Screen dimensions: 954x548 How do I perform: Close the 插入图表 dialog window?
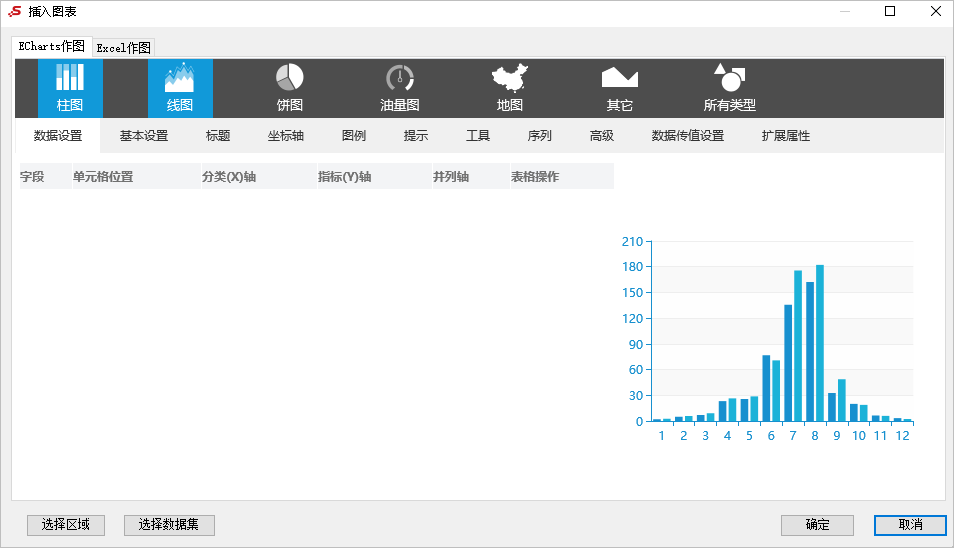936,12
